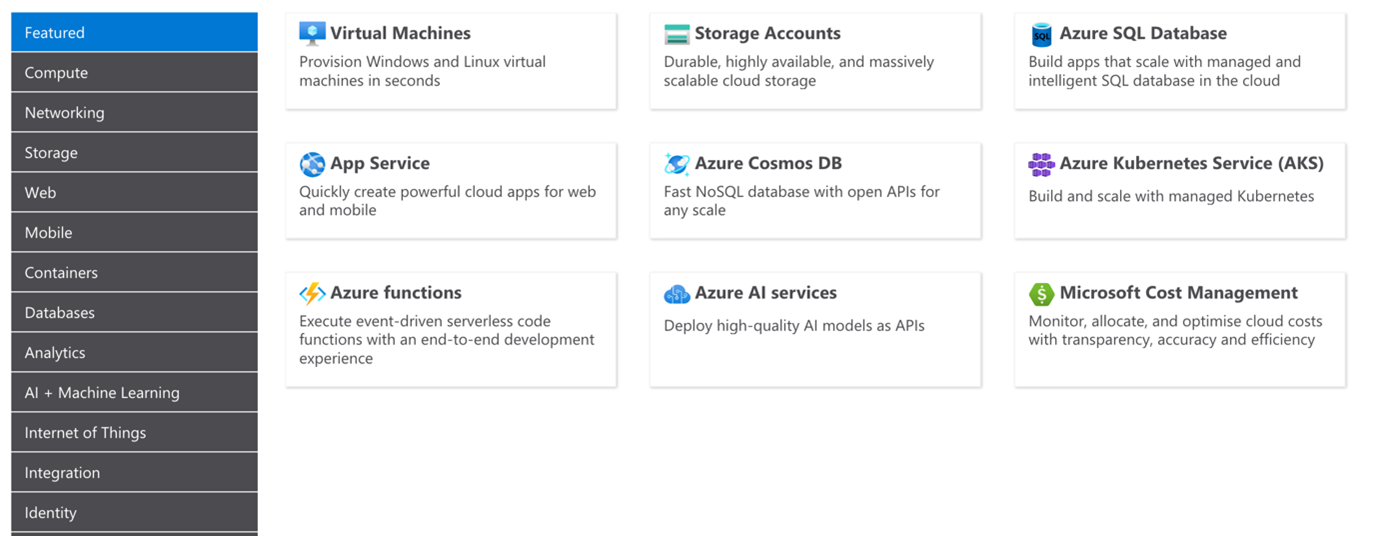Open the Azure AI services title
This screenshot has height=536, width=1379.
coord(766,293)
